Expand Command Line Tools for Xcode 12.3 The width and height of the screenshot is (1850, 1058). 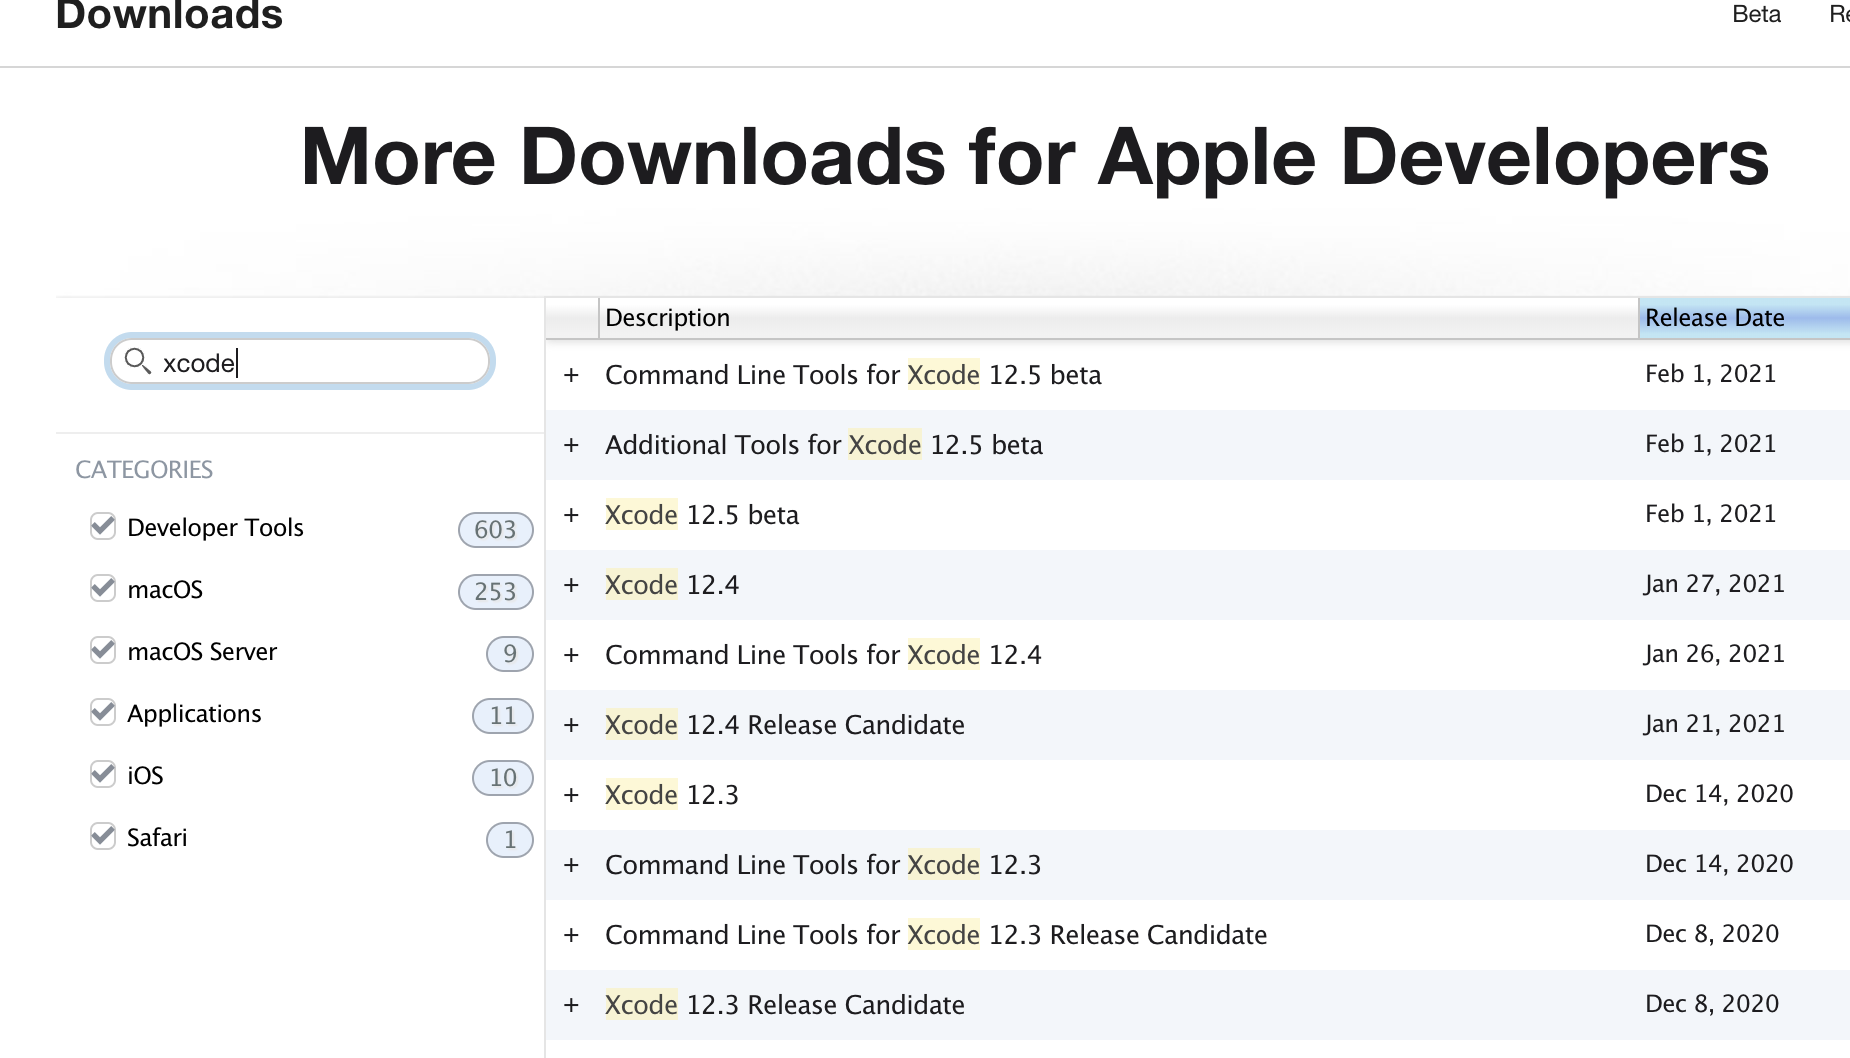click(x=571, y=864)
